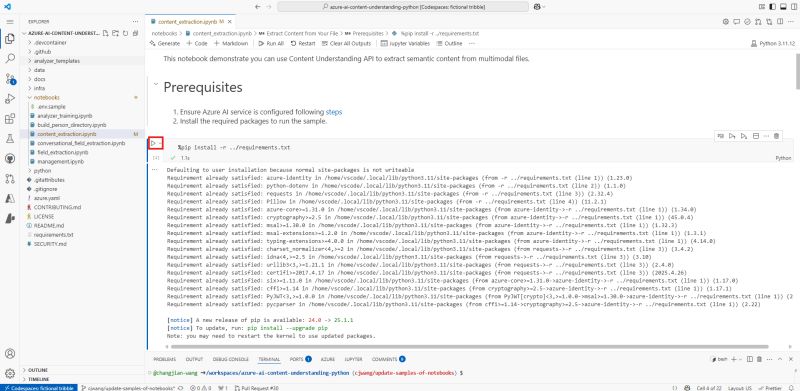Click the Codespaces remote indicator in status bar
800x391 pixels.
tap(38, 387)
